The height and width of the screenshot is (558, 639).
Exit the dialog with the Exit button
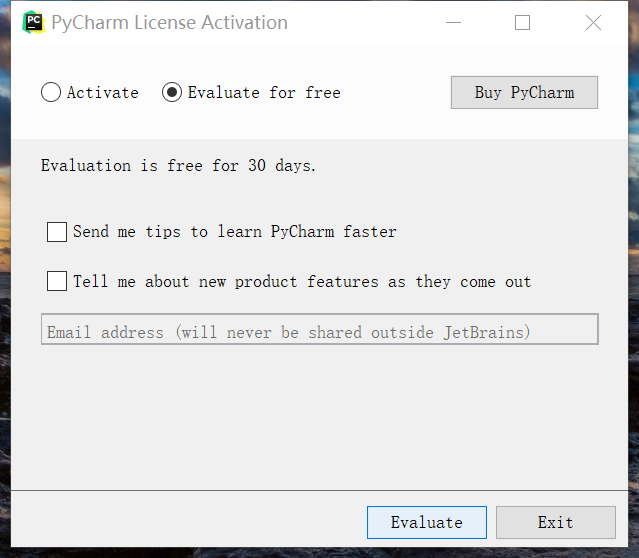tap(555, 522)
